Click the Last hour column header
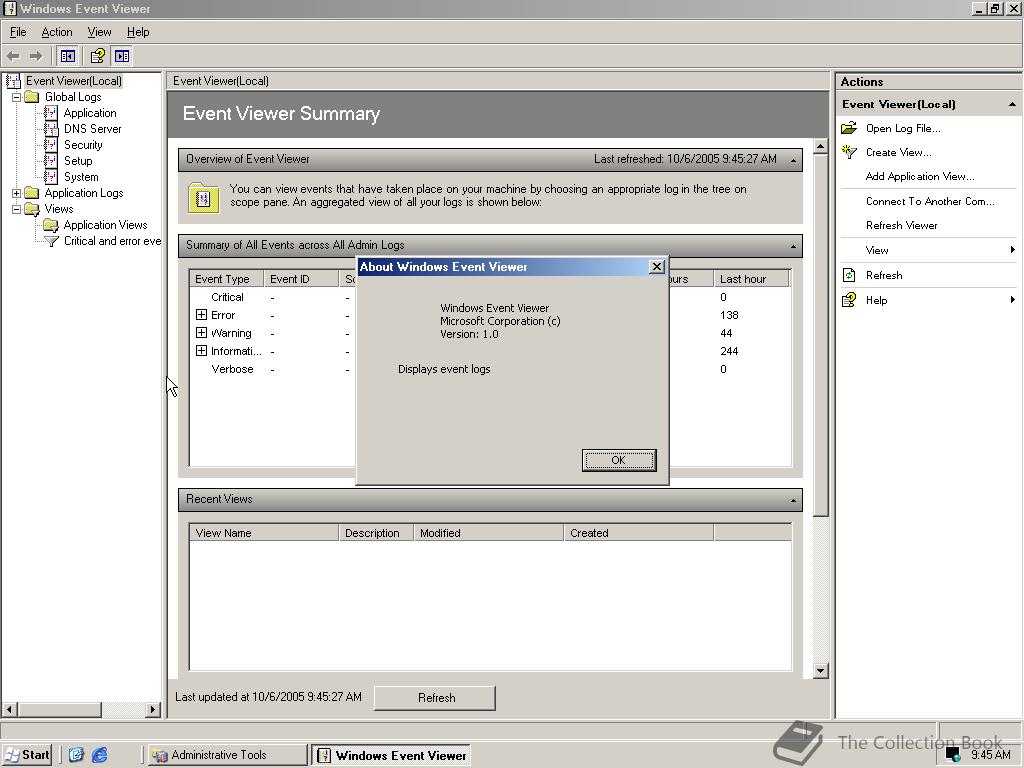 point(750,279)
